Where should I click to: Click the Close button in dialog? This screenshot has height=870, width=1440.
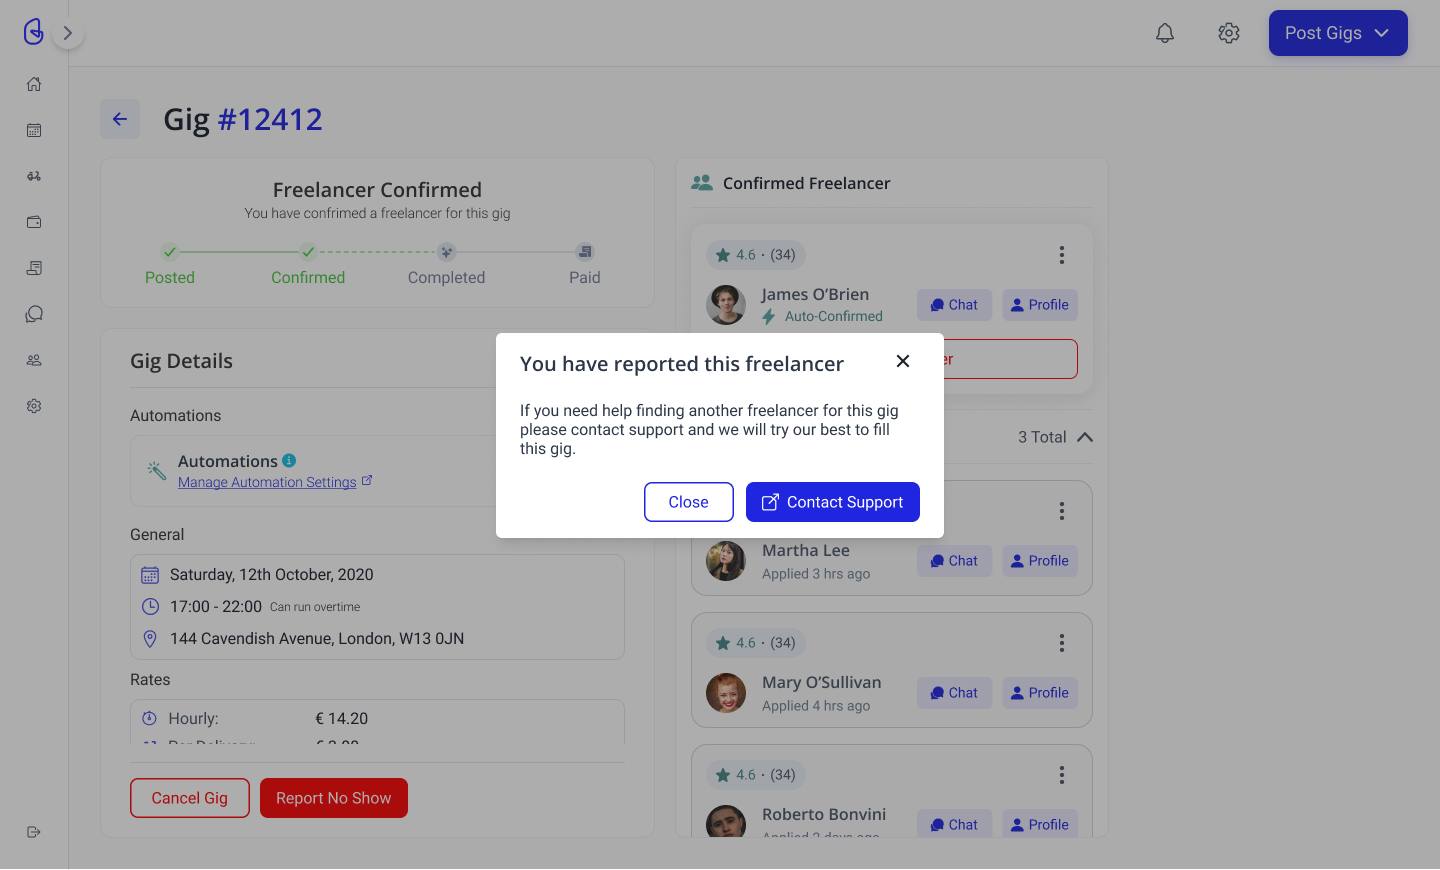(689, 502)
